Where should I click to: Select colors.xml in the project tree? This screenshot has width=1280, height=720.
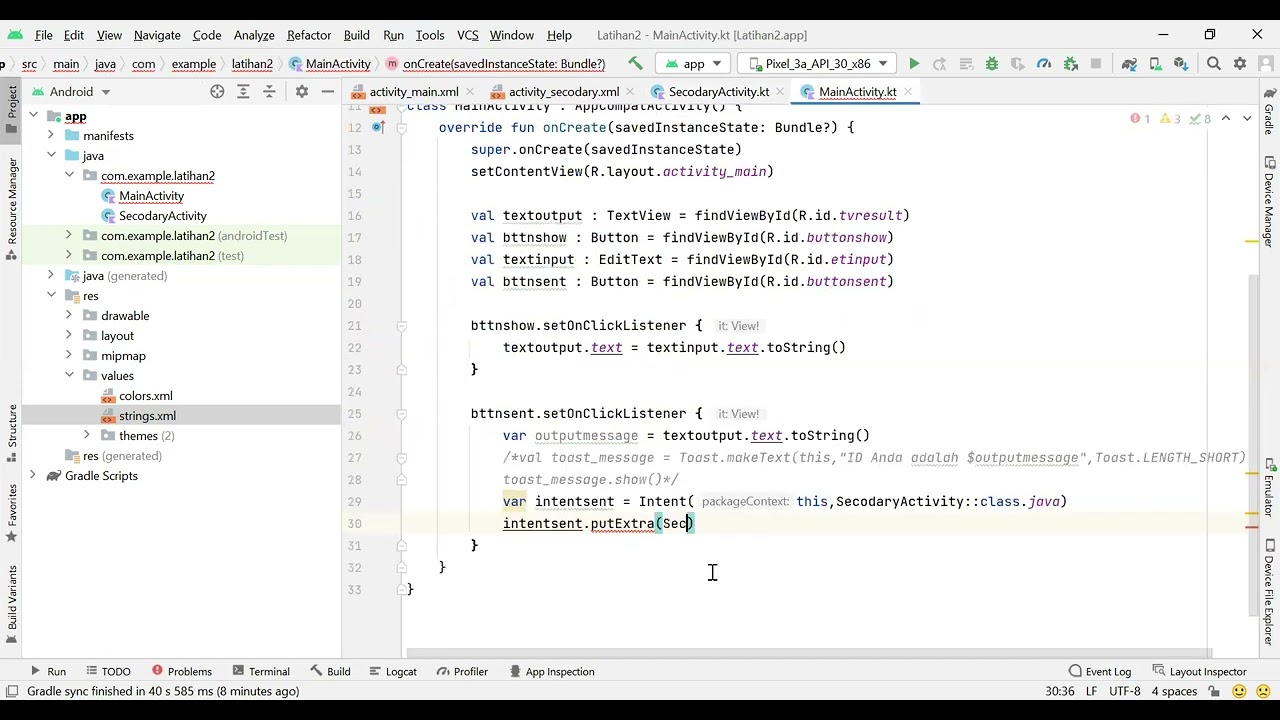[145, 396]
